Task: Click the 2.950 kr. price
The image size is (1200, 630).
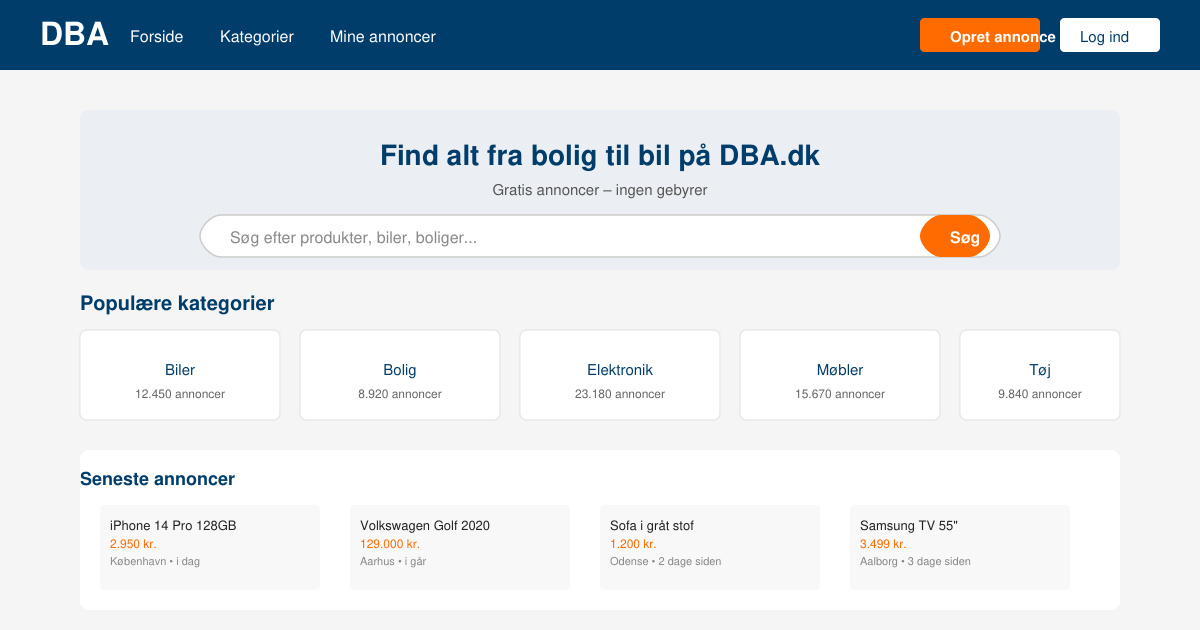Action: pos(133,544)
